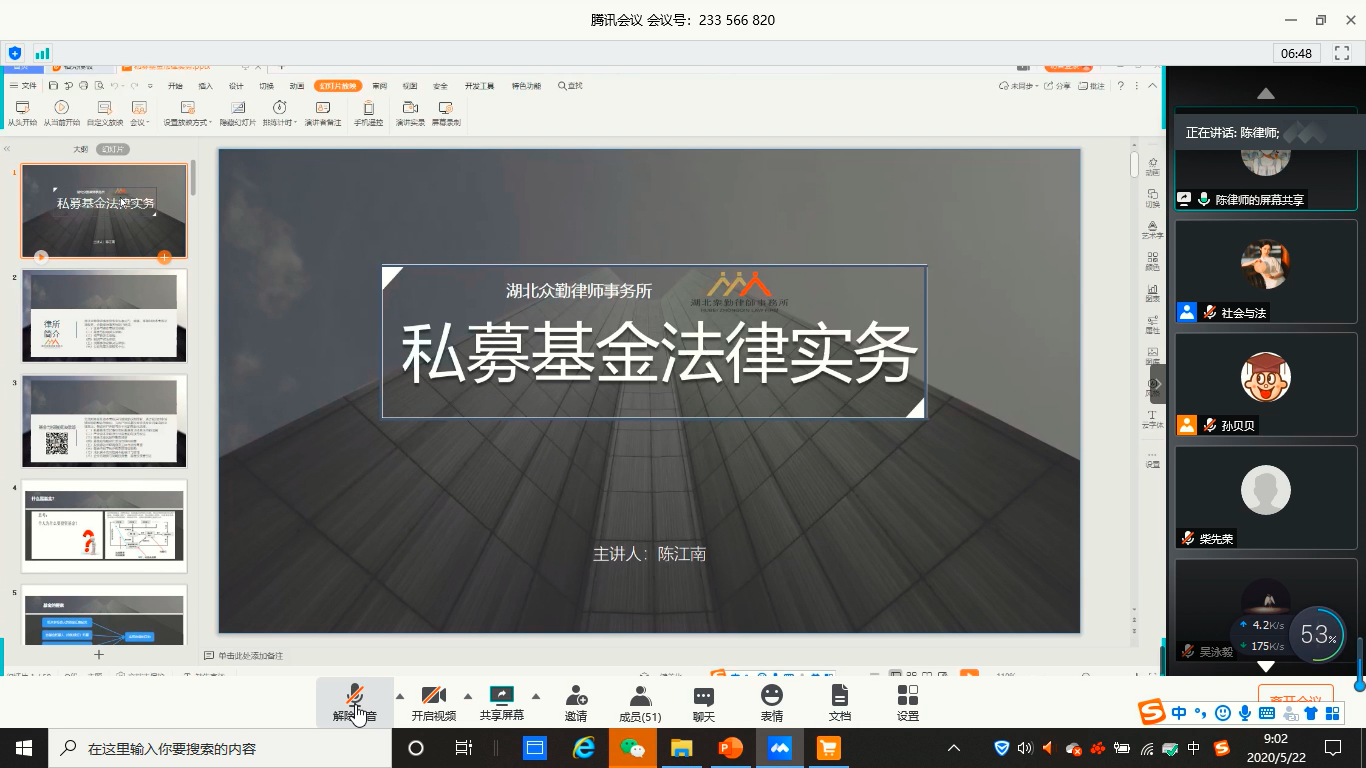Screen dimensions: 1366x768
Task: Click the 共享屏幕 share screen icon
Action: [x=501, y=701]
